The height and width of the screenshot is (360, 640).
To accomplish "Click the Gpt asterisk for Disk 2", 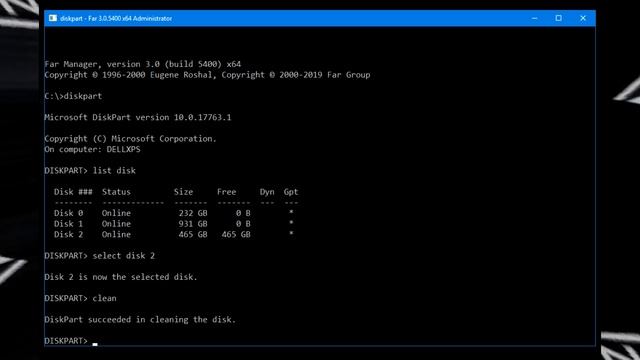I will tap(291, 233).
